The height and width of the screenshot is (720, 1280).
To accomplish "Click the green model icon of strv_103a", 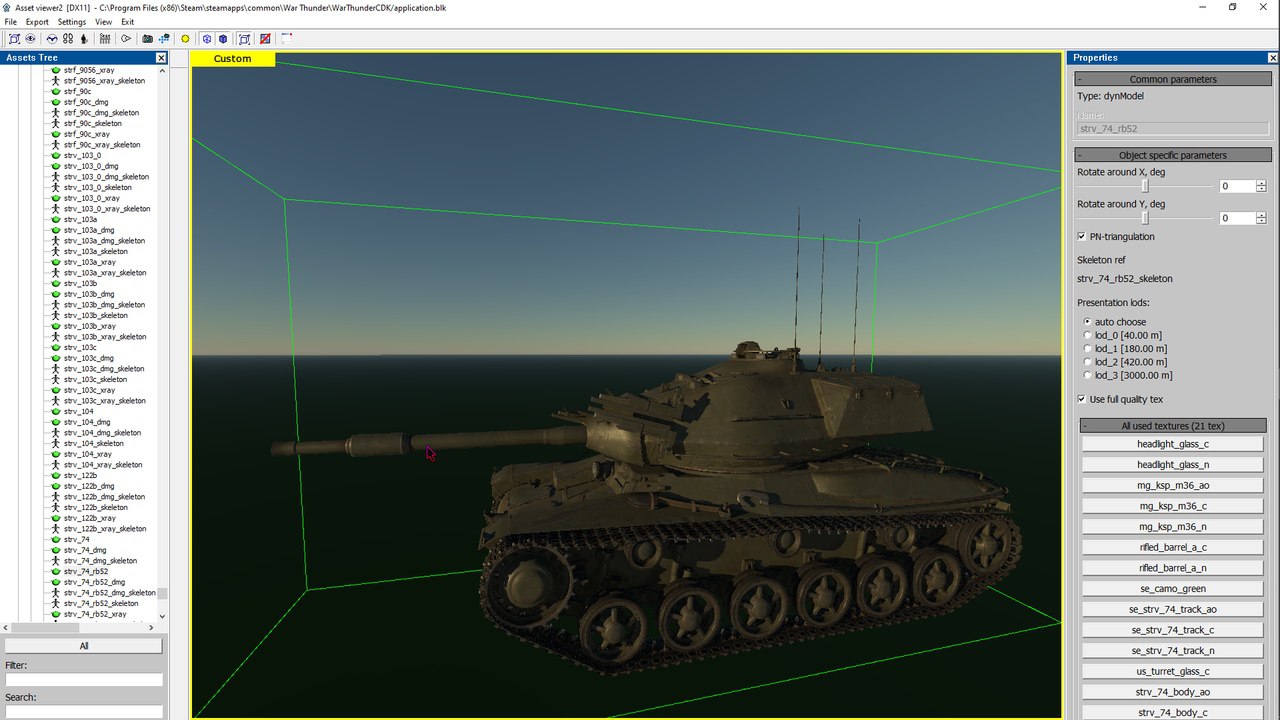I will [x=56, y=219].
